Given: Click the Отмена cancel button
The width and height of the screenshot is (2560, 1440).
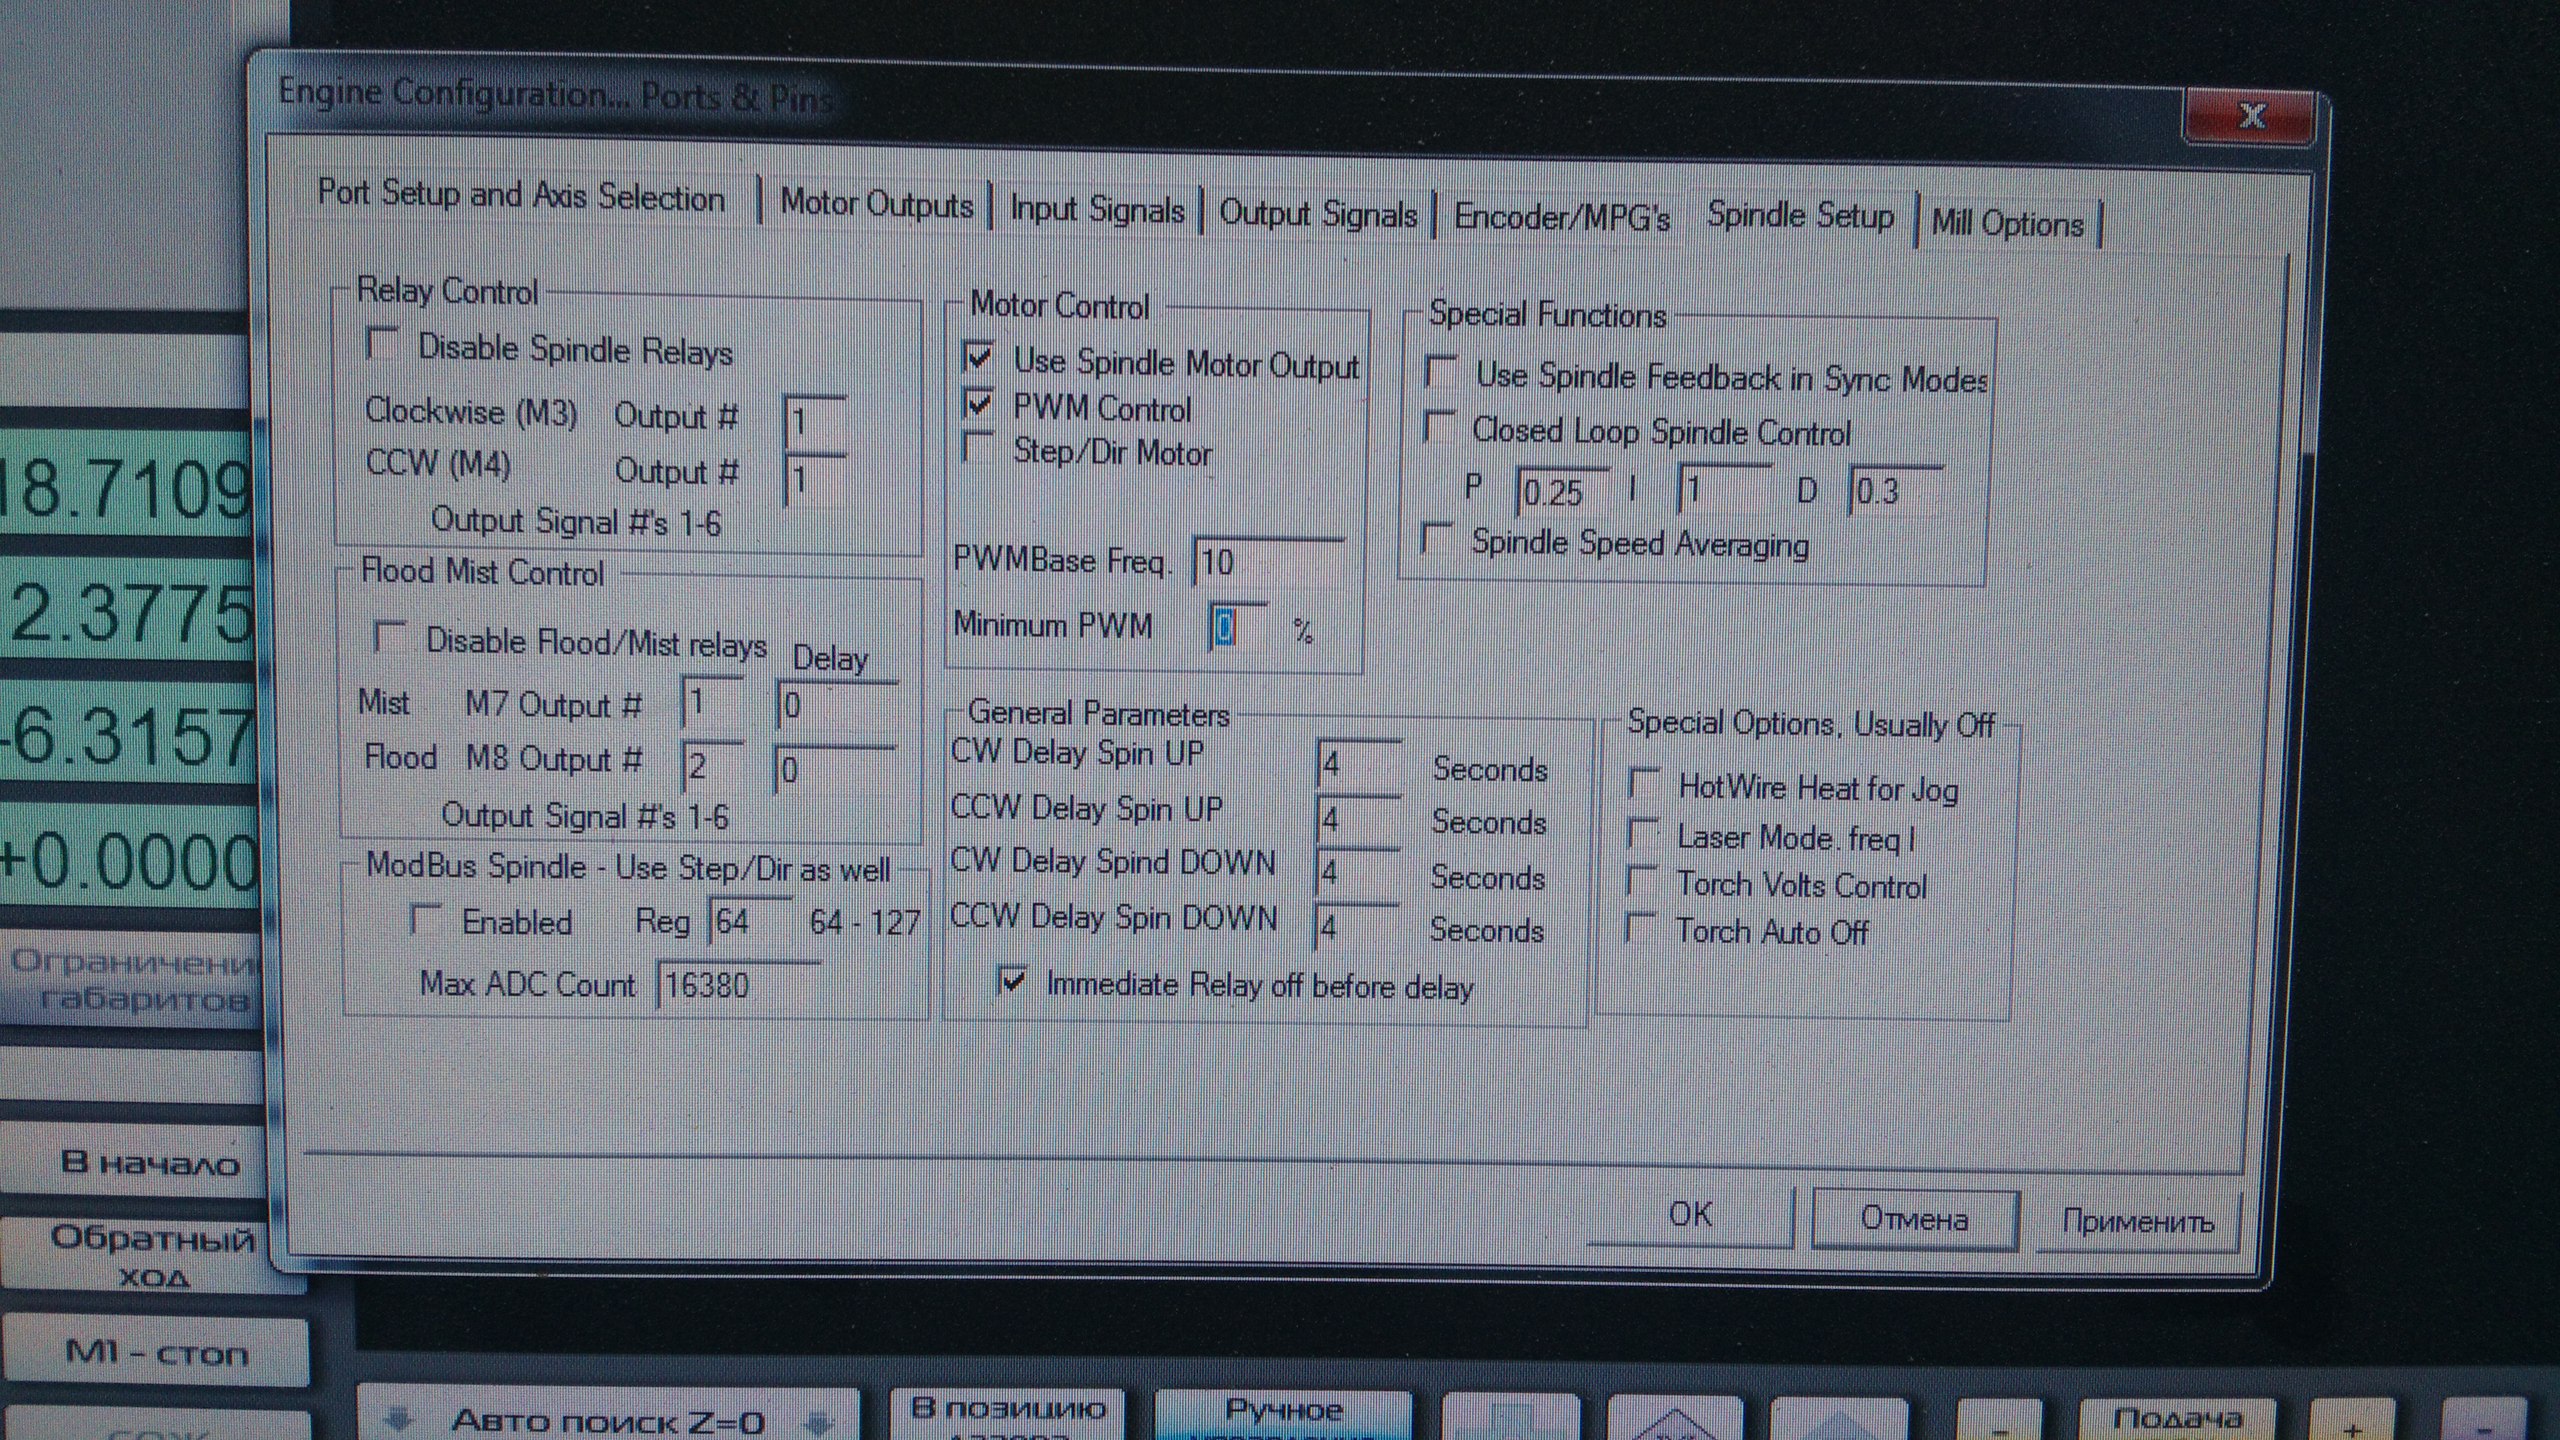Looking at the screenshot, I should pyautogui.click(x=1913, y=1219).
